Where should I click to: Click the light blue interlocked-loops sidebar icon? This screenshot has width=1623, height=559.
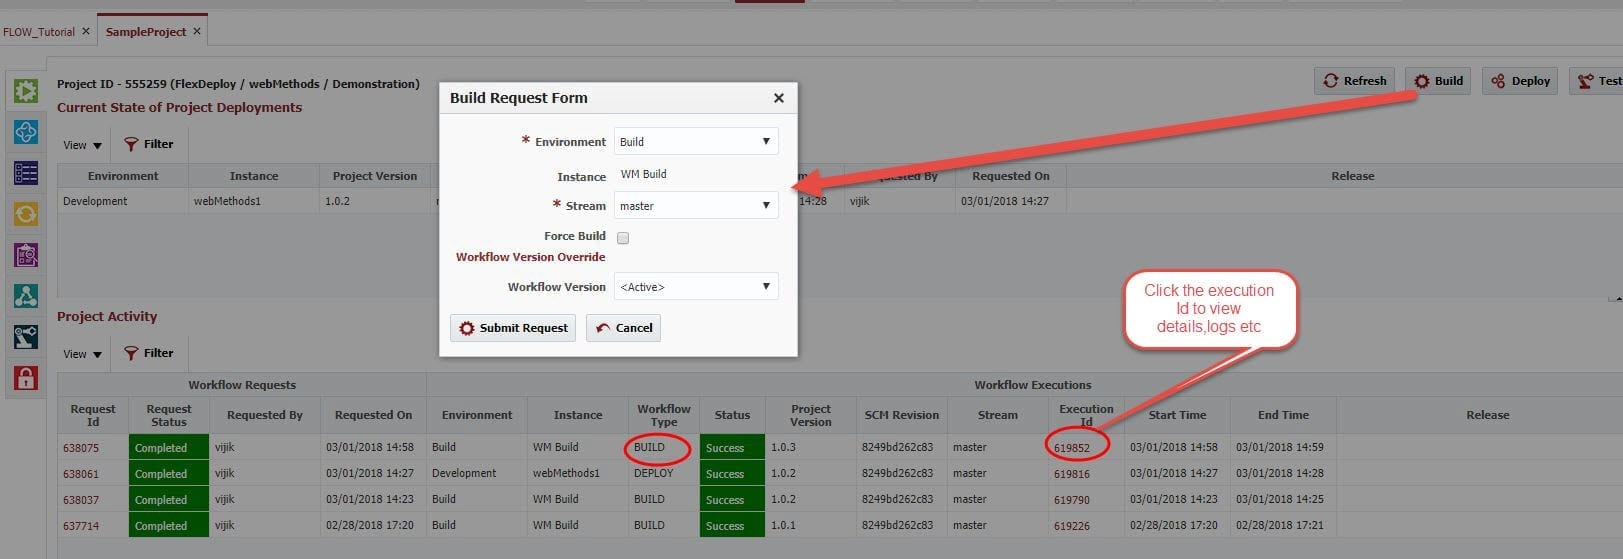pos(26,132)
